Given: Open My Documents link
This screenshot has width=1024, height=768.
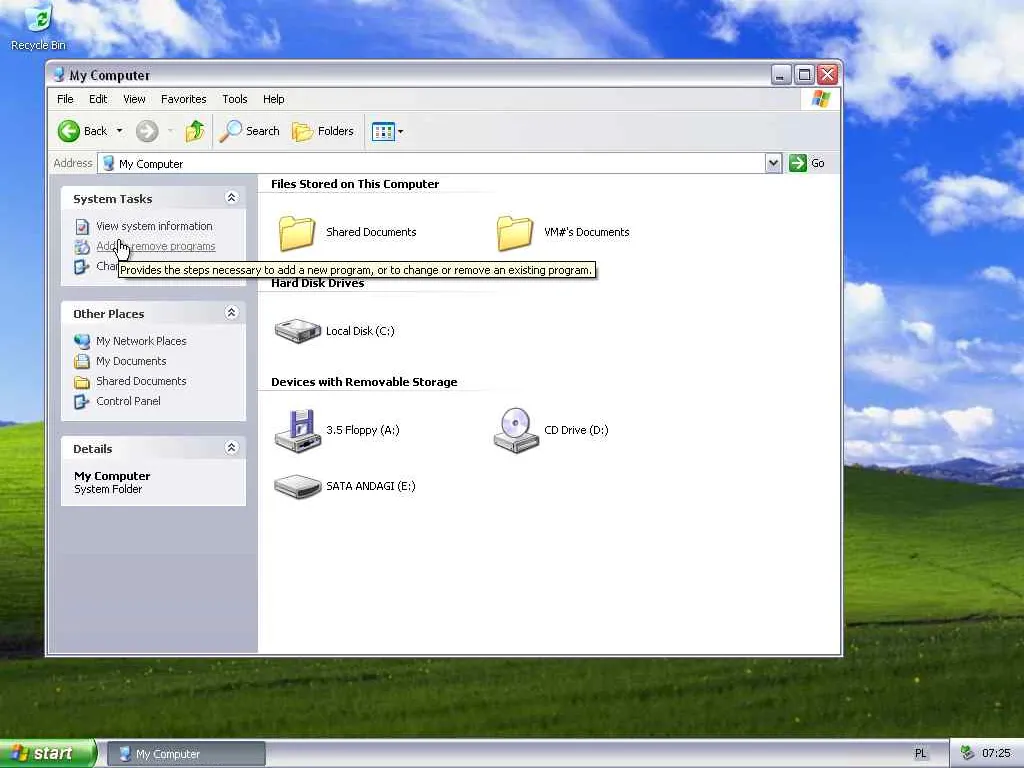Looking at the screenshot, I should tap(131, 361).
